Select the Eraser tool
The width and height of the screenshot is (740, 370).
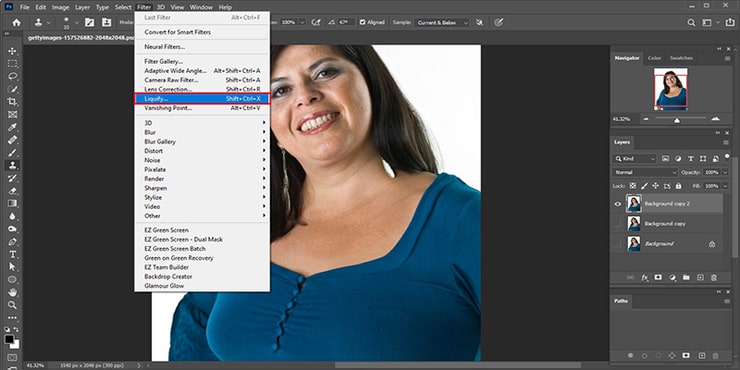point(12,191)
